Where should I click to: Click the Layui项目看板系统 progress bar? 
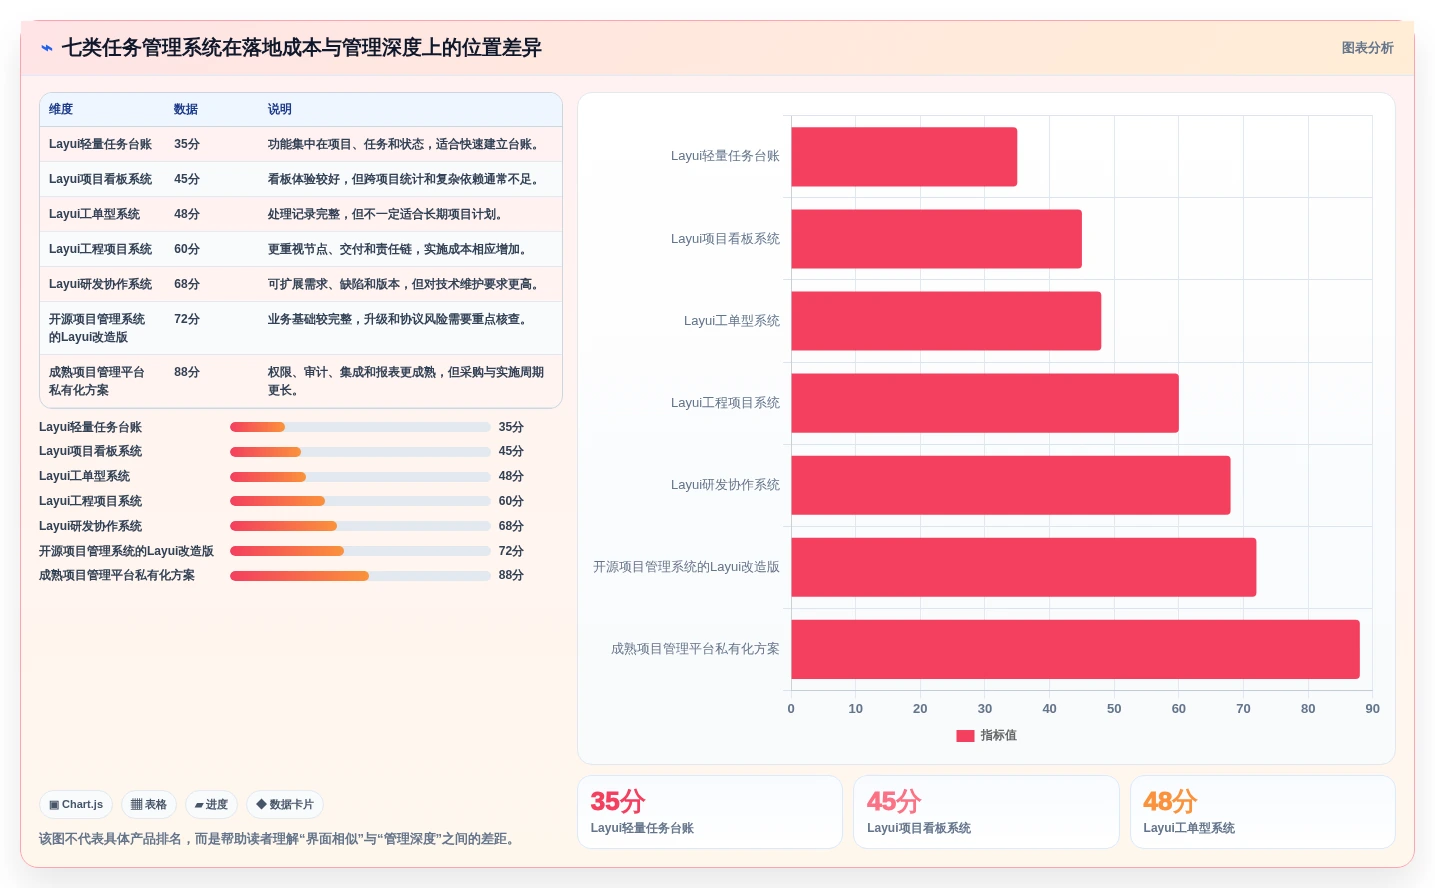[x=360, y=452]
